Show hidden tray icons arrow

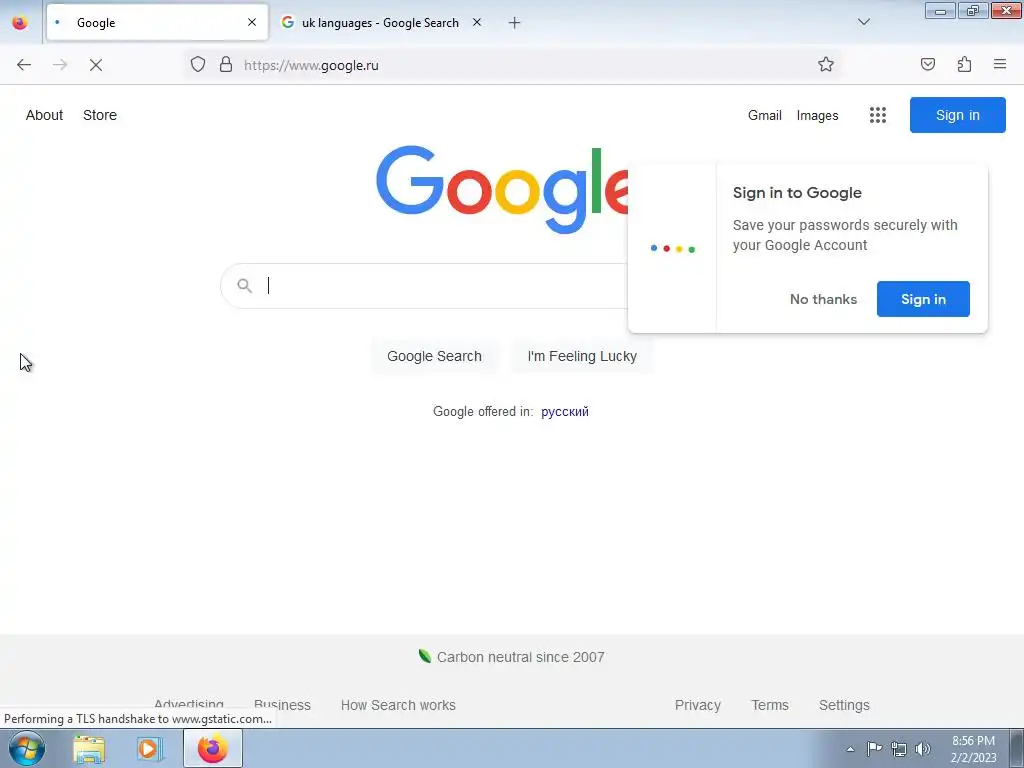click(850, 749)
